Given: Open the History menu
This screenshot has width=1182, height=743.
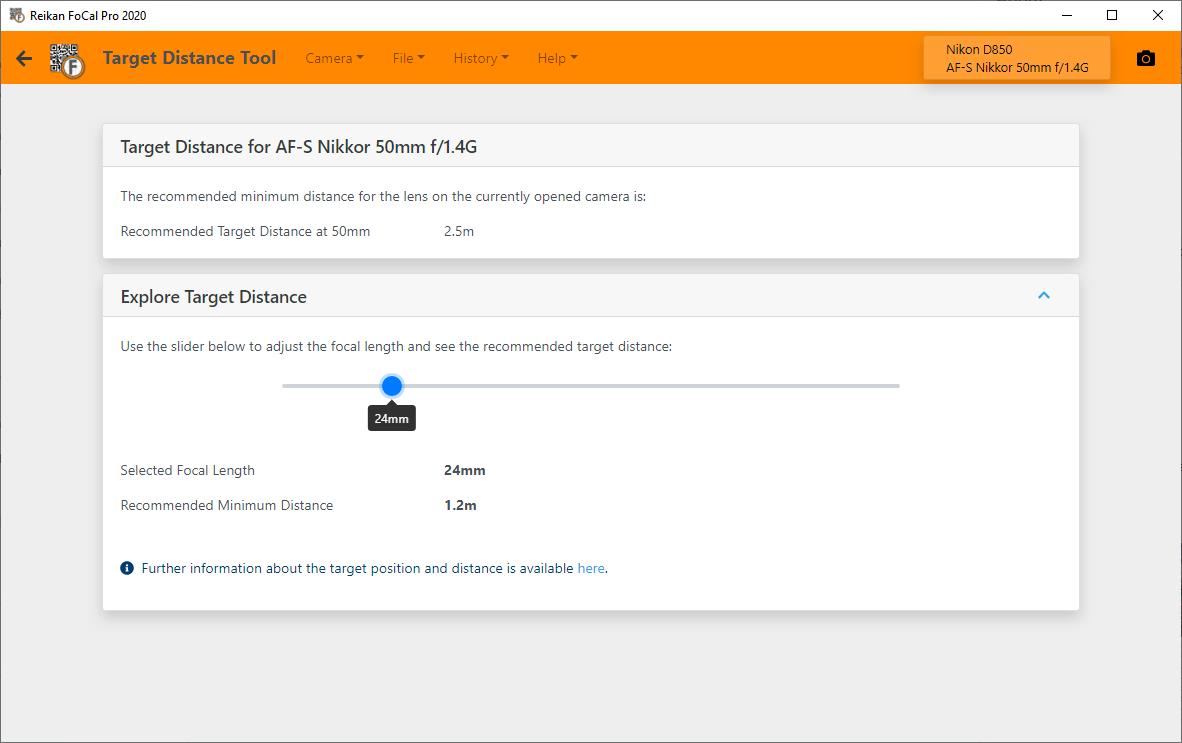Looking at the screenshot, I should coord(481,58).
